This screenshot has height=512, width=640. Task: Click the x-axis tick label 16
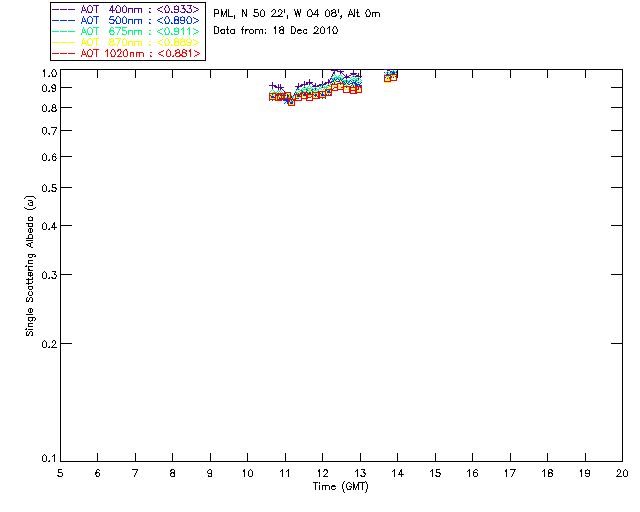point(473,474)
